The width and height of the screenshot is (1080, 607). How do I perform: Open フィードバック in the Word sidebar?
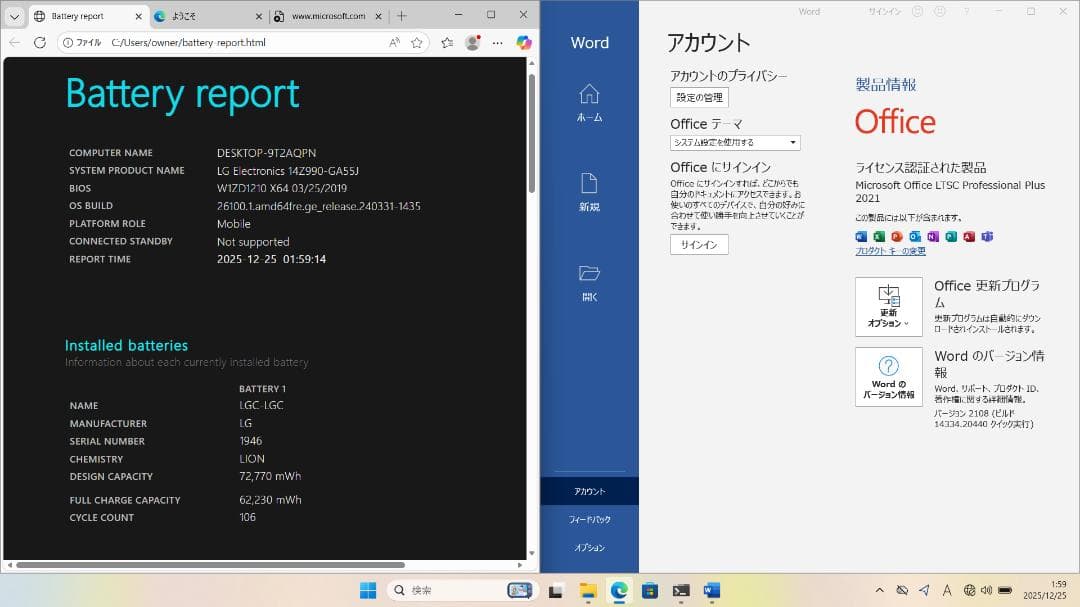pyautogui.click(x=590, y=519)
